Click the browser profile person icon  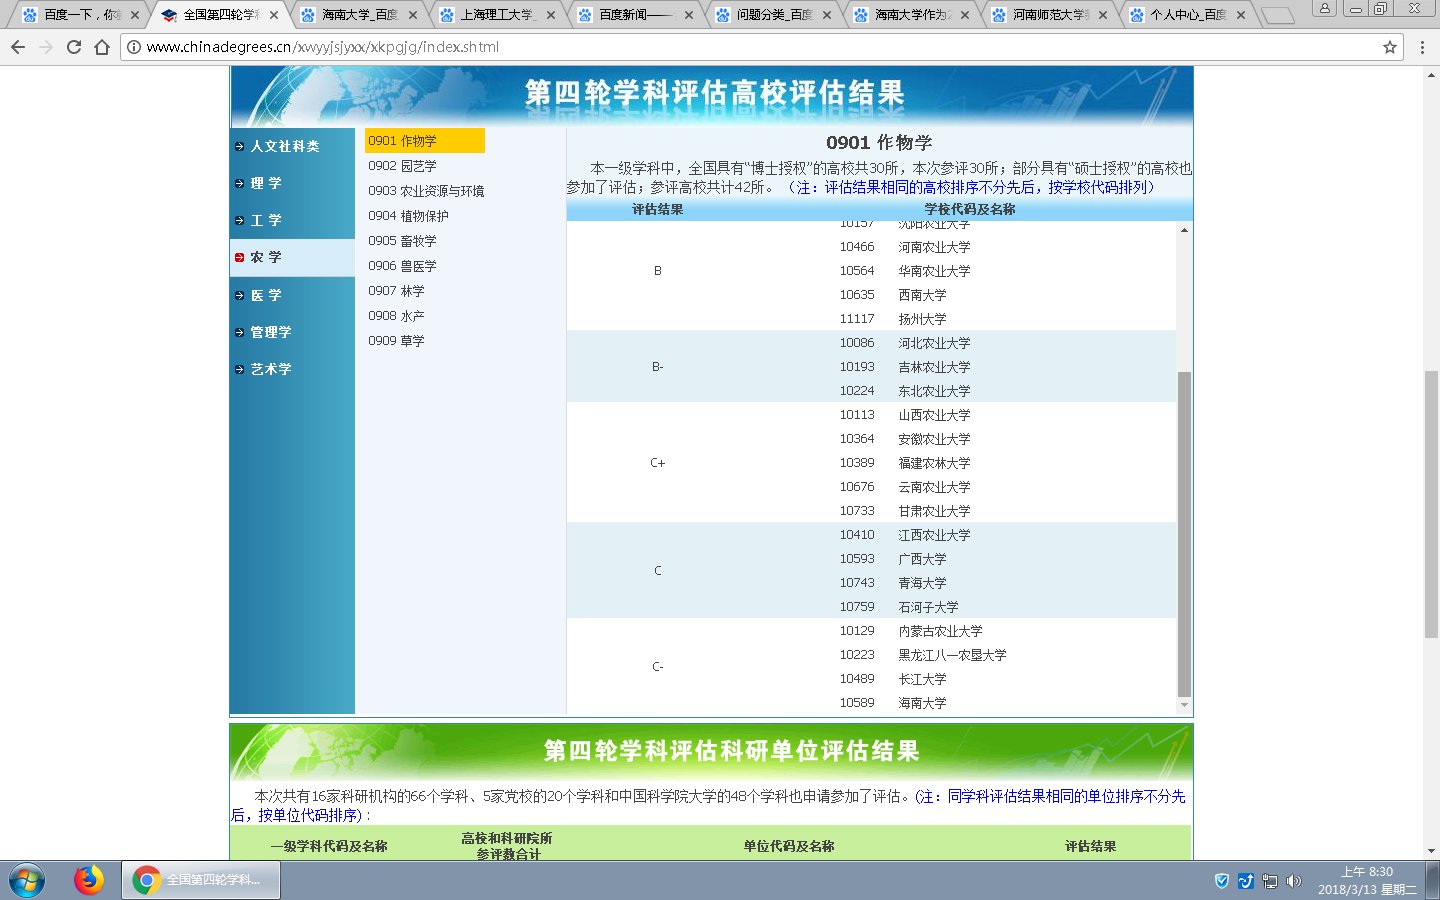[1325, 11]
